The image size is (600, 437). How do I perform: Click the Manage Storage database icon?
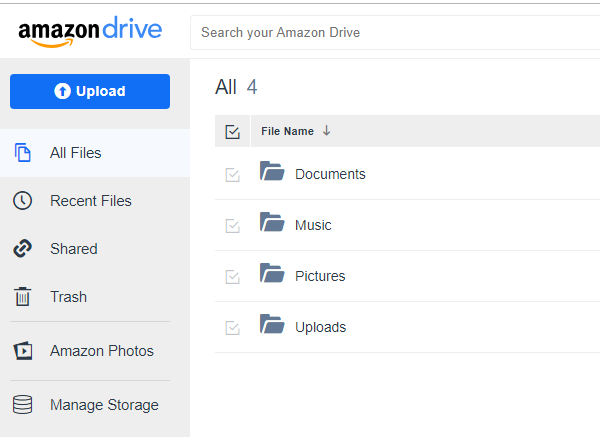click(x=22, y=405)
